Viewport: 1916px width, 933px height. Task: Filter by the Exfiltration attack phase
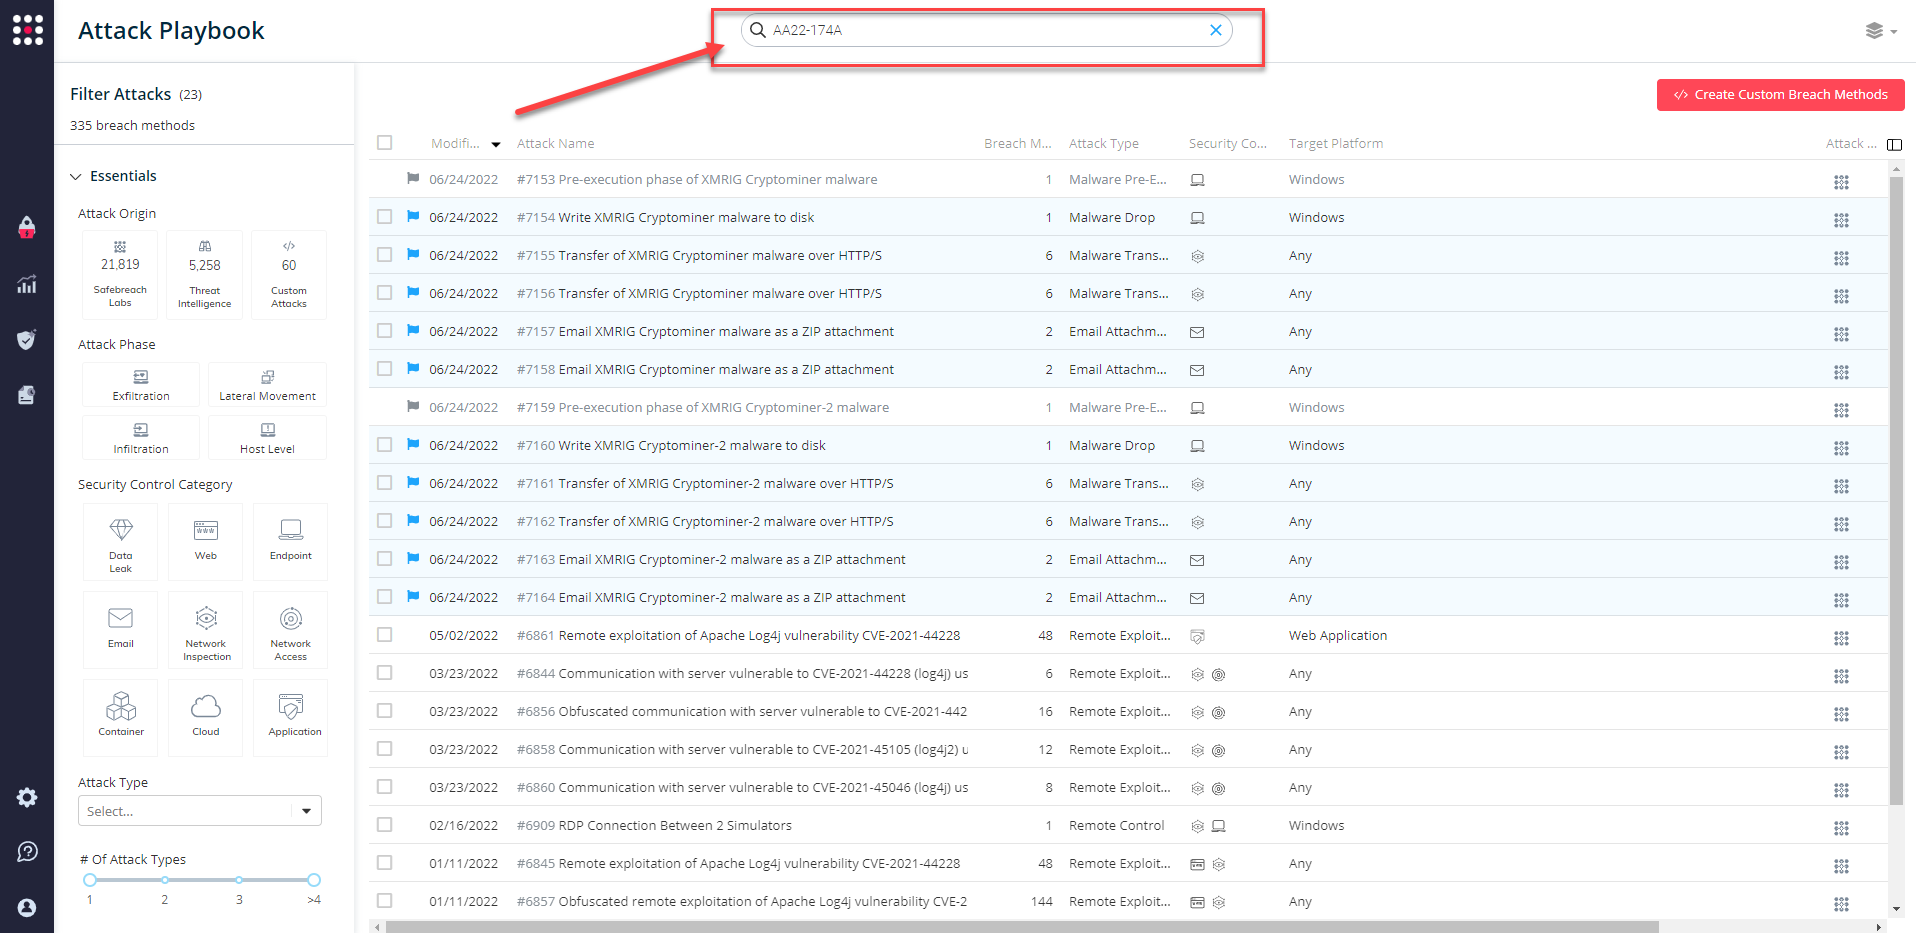(x=140, y=384)
